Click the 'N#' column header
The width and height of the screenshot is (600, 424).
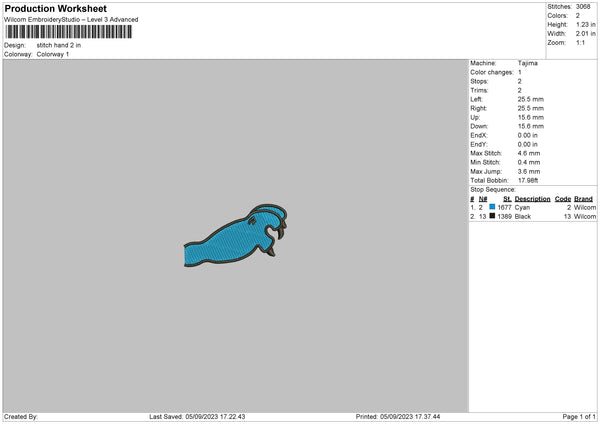click(x=483, y=199)
